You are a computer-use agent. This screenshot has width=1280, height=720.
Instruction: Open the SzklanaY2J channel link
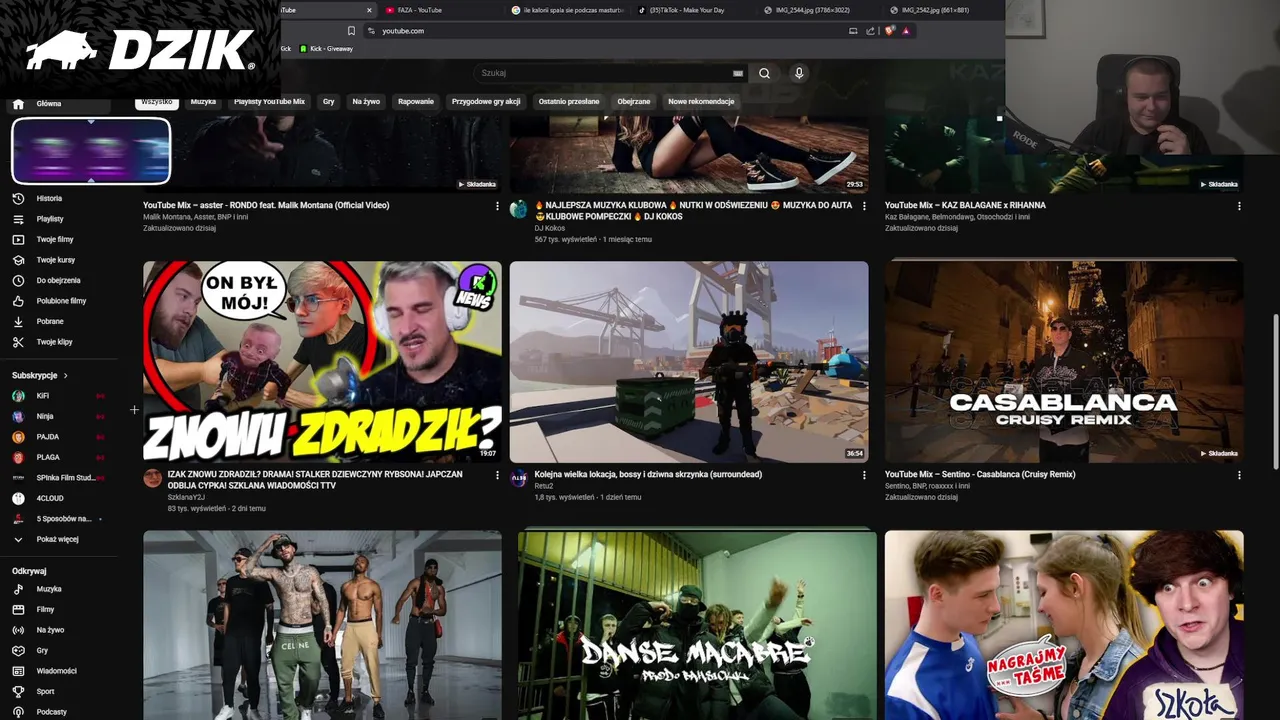(x=186, y=497)
